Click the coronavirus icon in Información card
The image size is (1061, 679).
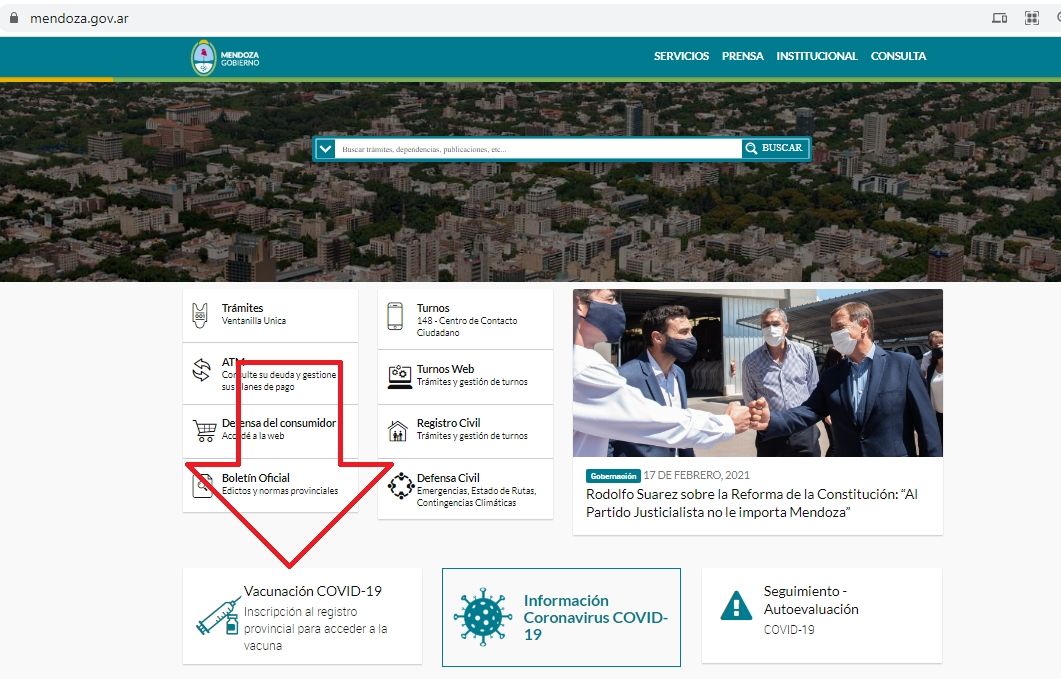click(482, 616)
